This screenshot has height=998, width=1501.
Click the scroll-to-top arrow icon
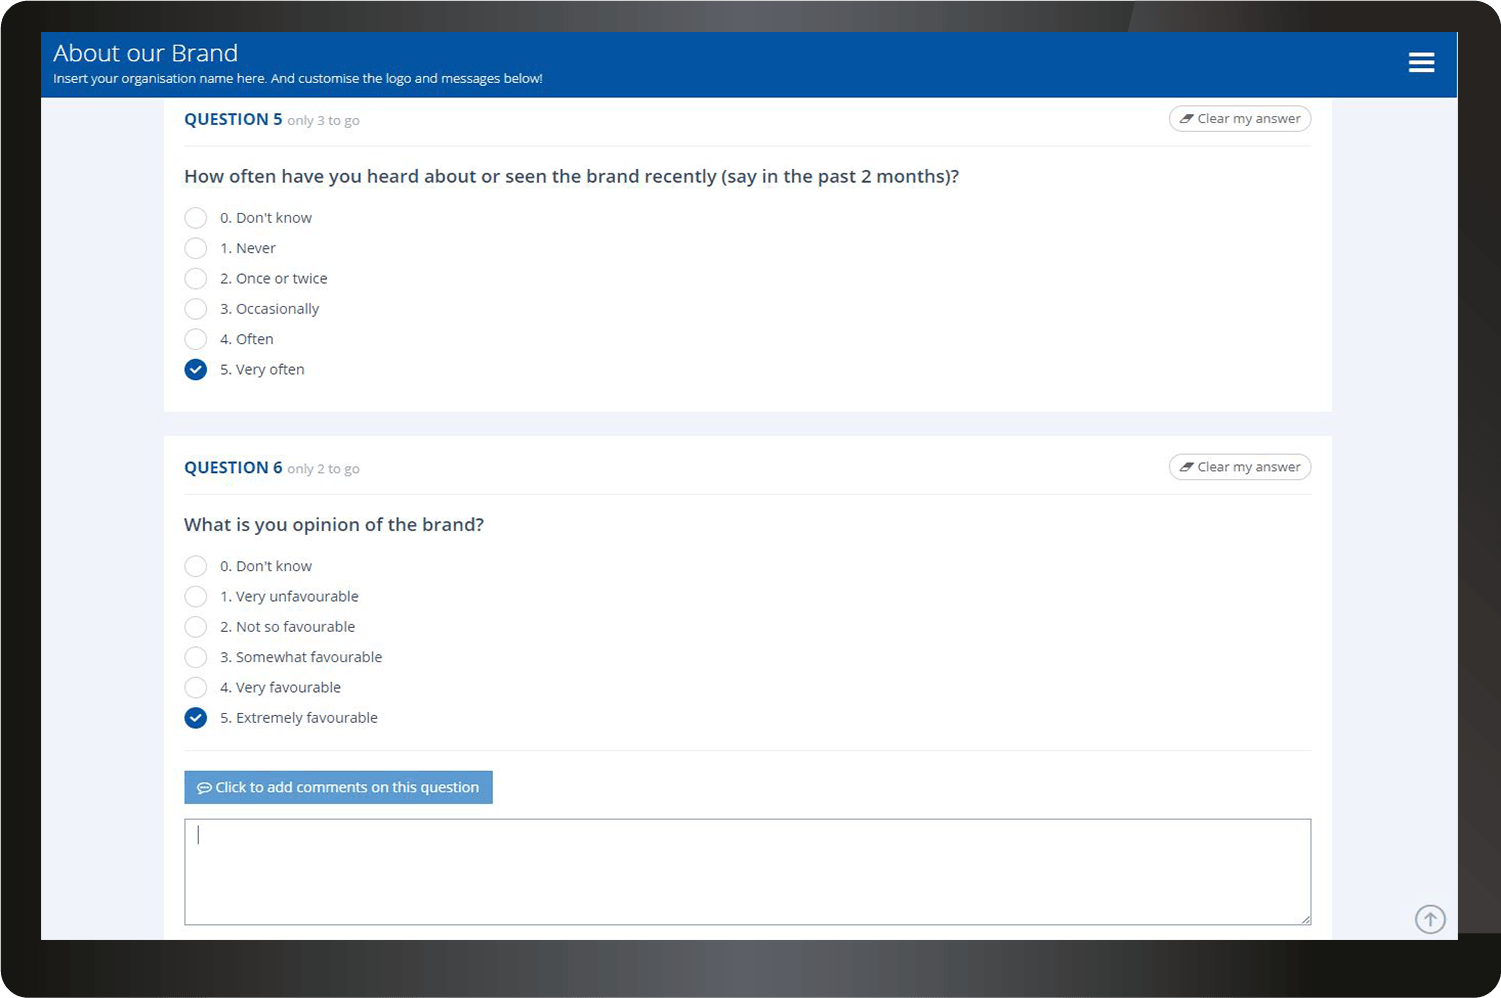(x=1430, y=919)
